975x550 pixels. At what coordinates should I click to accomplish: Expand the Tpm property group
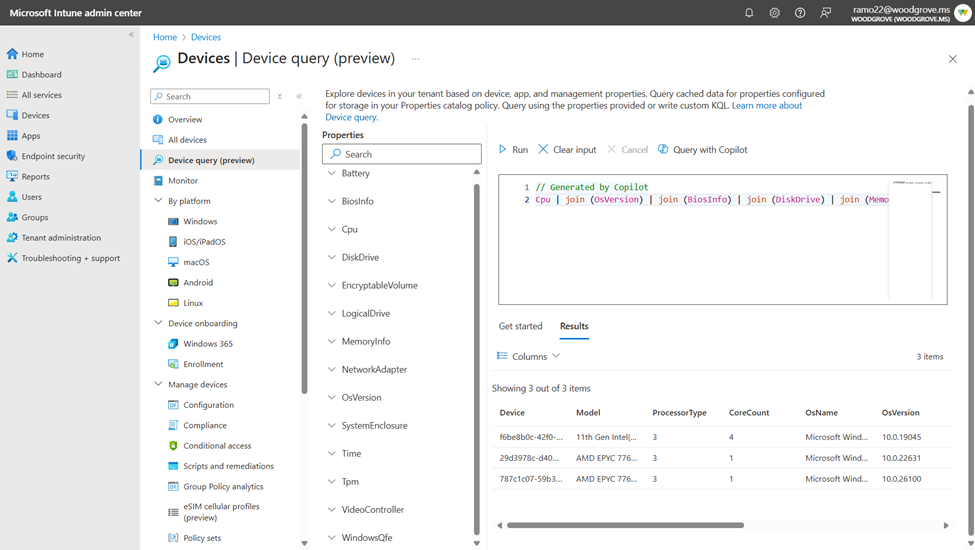[x=331, y=482]
